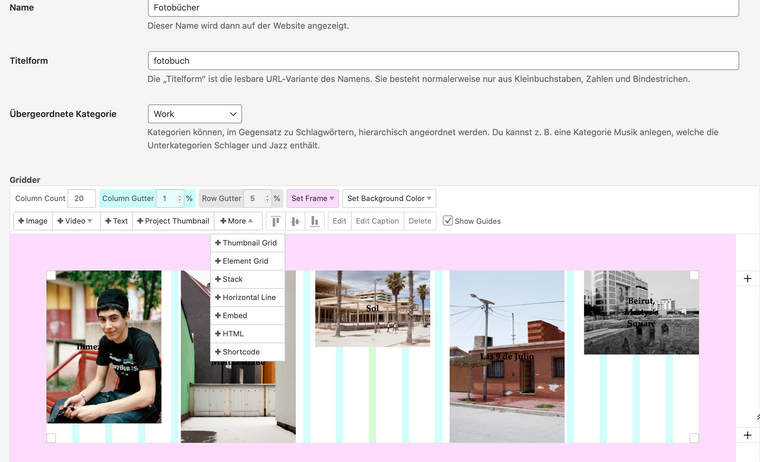Click the align top icon
The width and height of the screenshot is (760, 462).
pyautogui.click(x=276, y=221)
